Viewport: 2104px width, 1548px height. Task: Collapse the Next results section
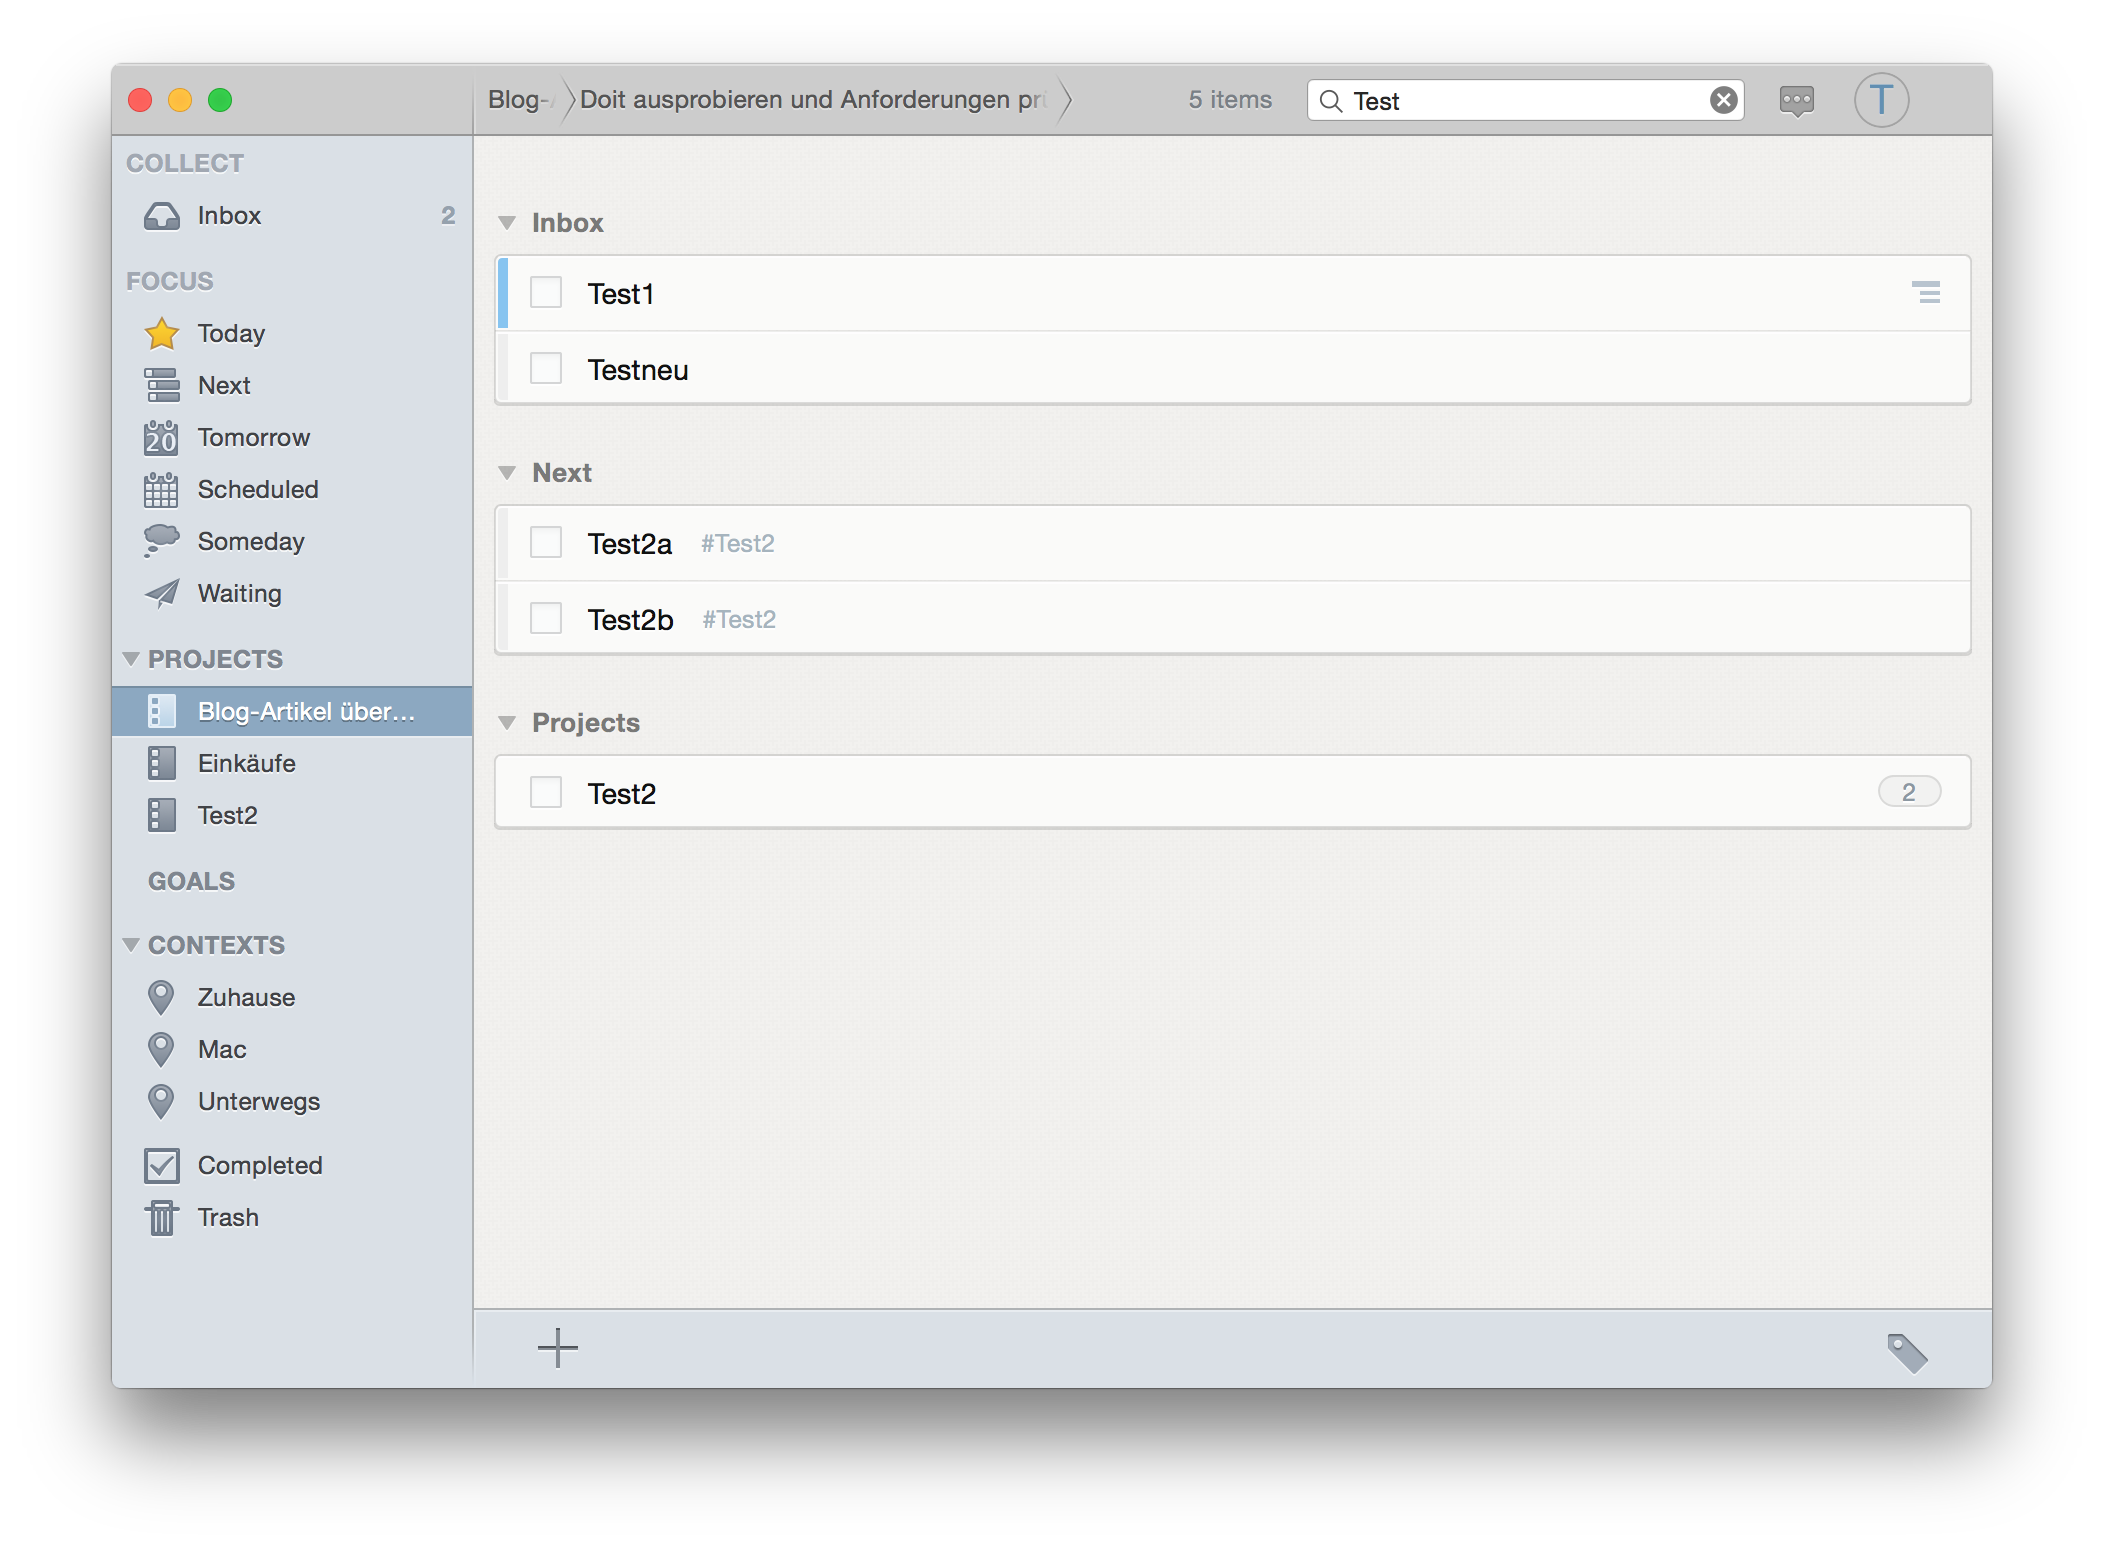click(x=507, y=473)
